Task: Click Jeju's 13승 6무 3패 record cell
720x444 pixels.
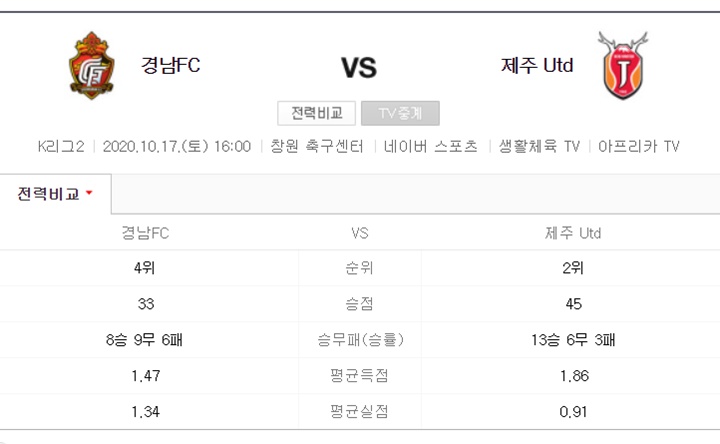Action: click(x=573, y=340)
